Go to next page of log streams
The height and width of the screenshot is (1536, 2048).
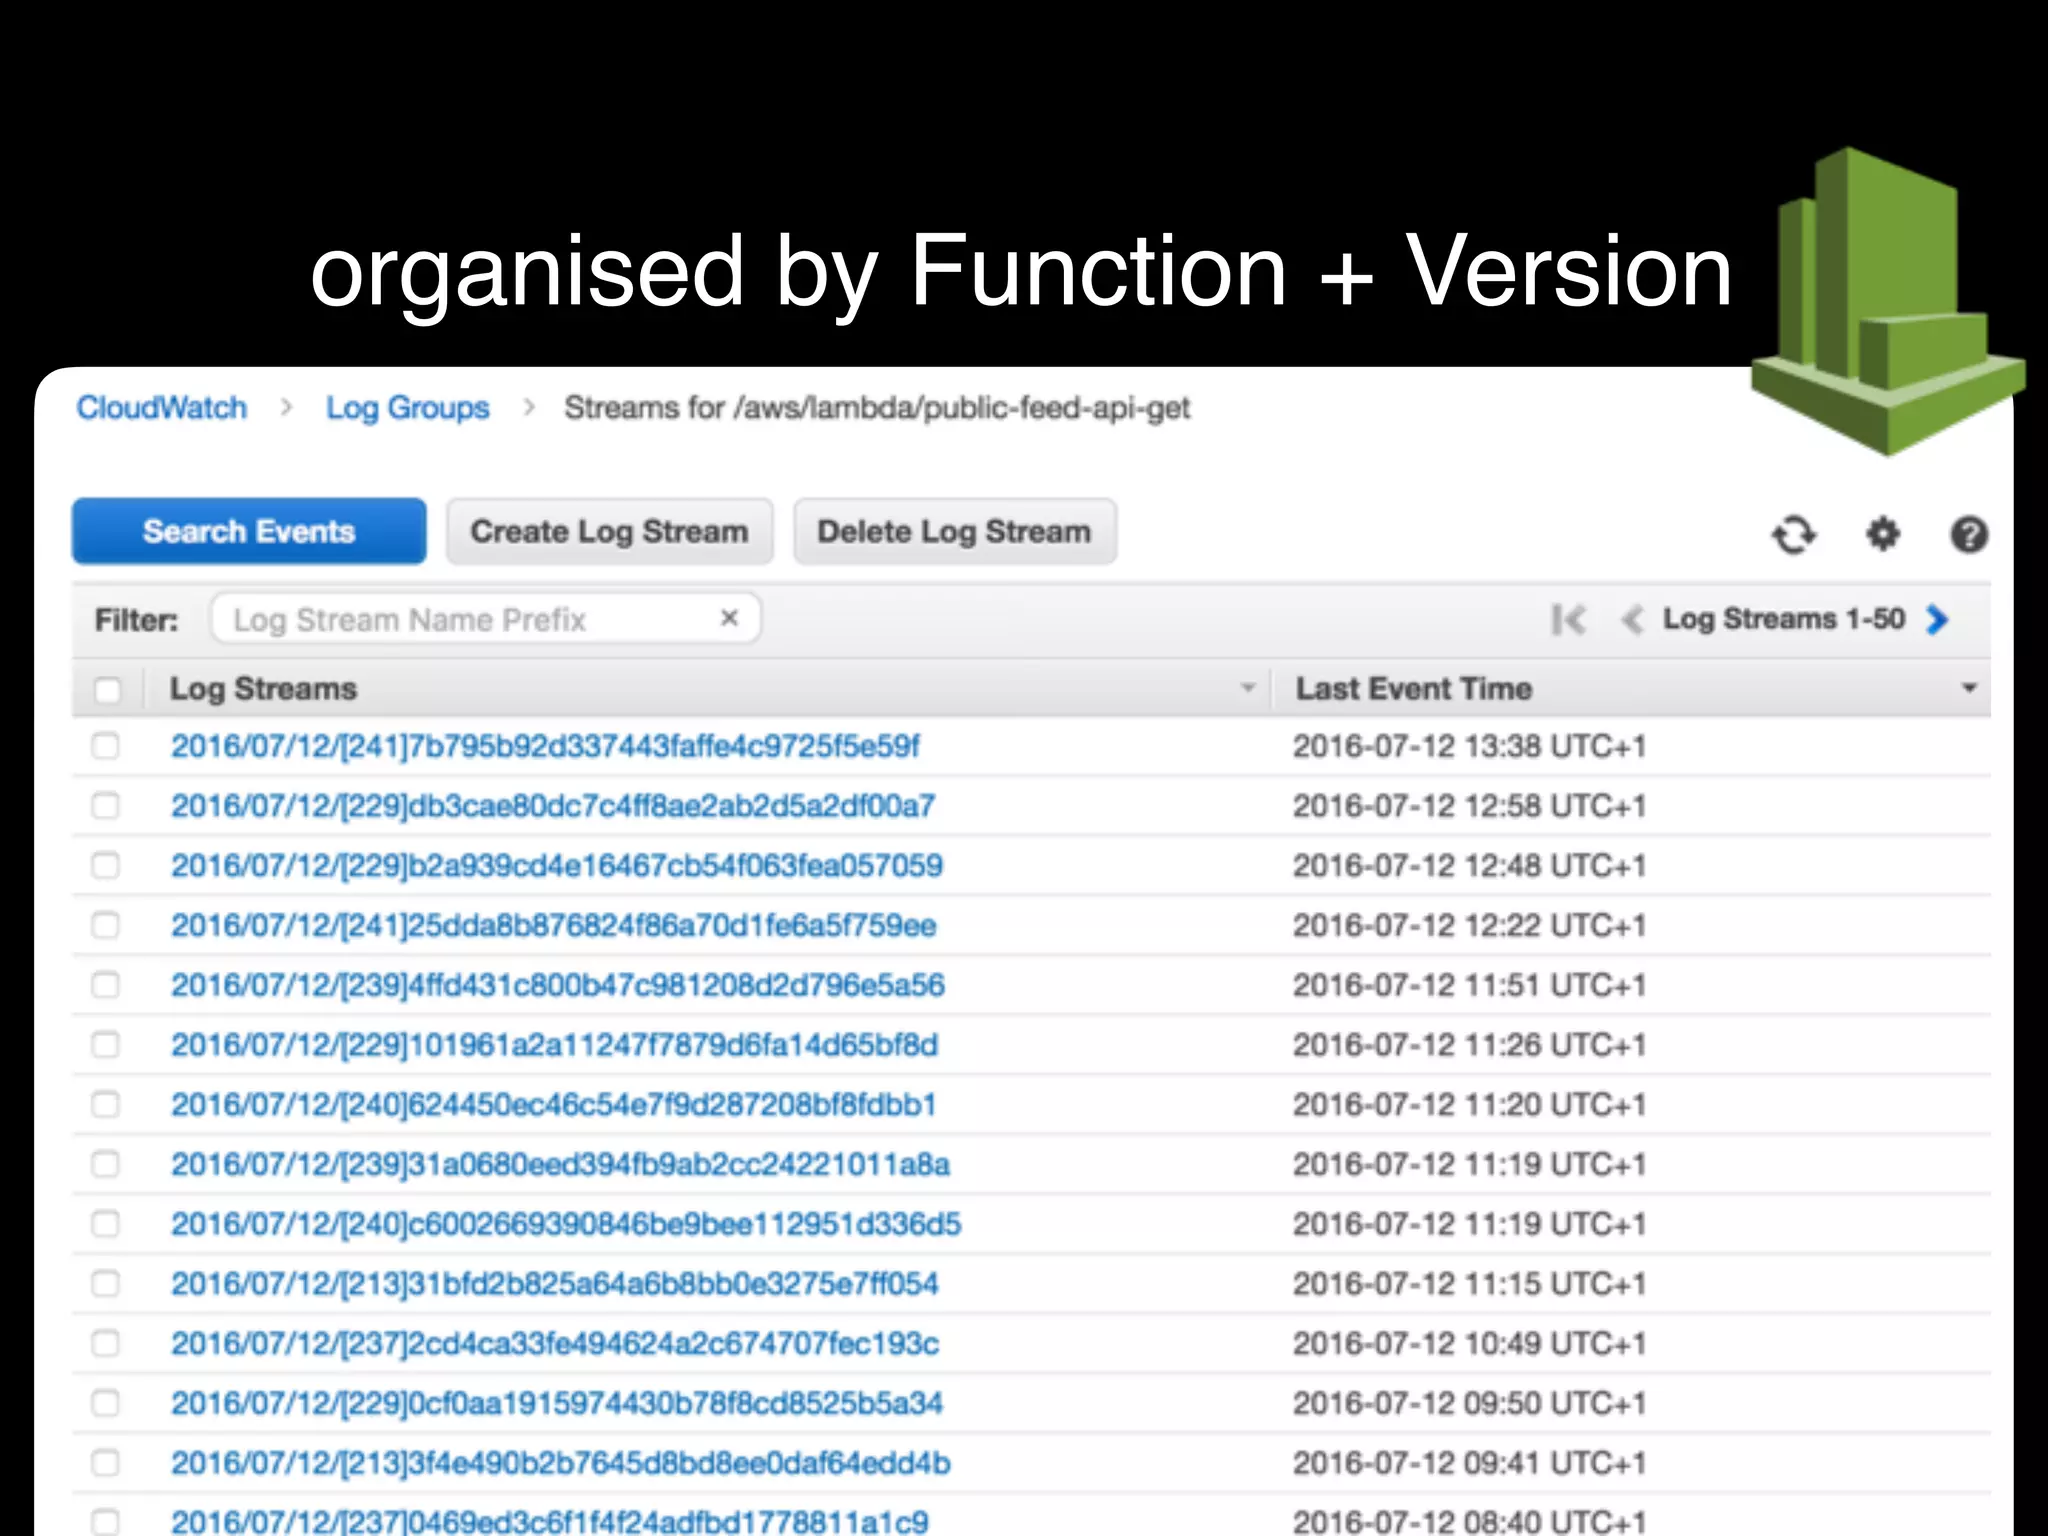pos(1937,620)
